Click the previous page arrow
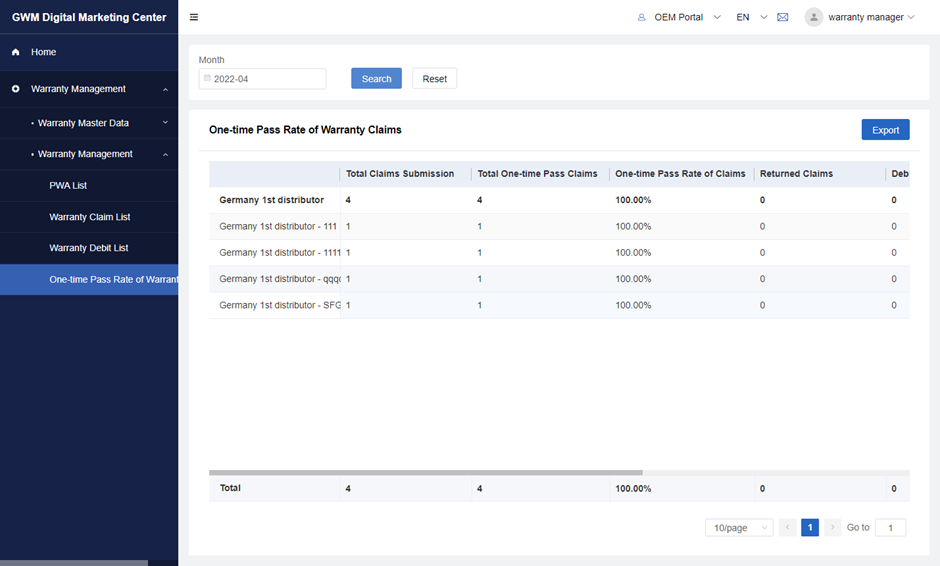The image size is (940, 566). (x=788, y=528)
